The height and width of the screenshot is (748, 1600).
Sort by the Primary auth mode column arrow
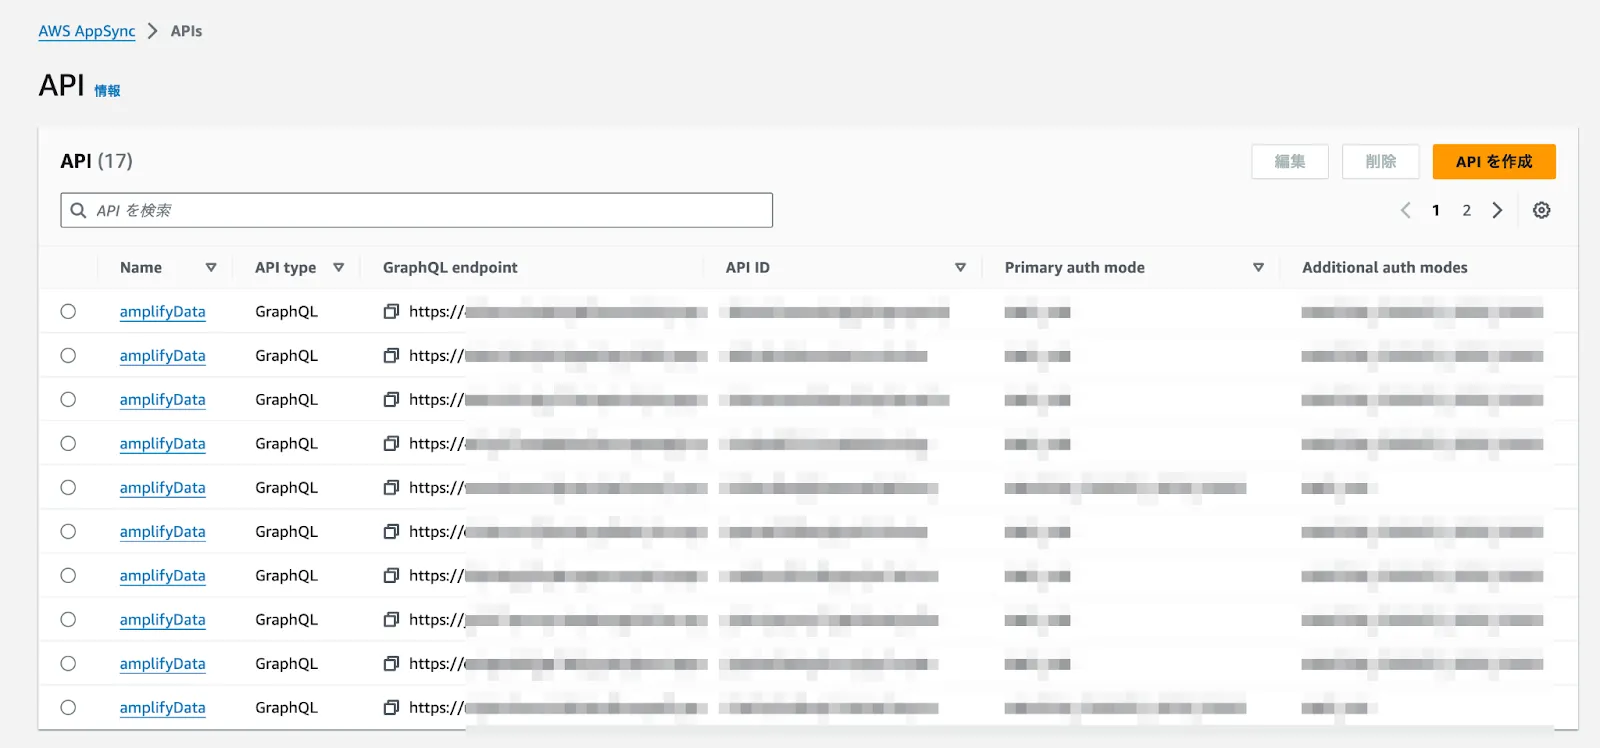coord(1258,268)
